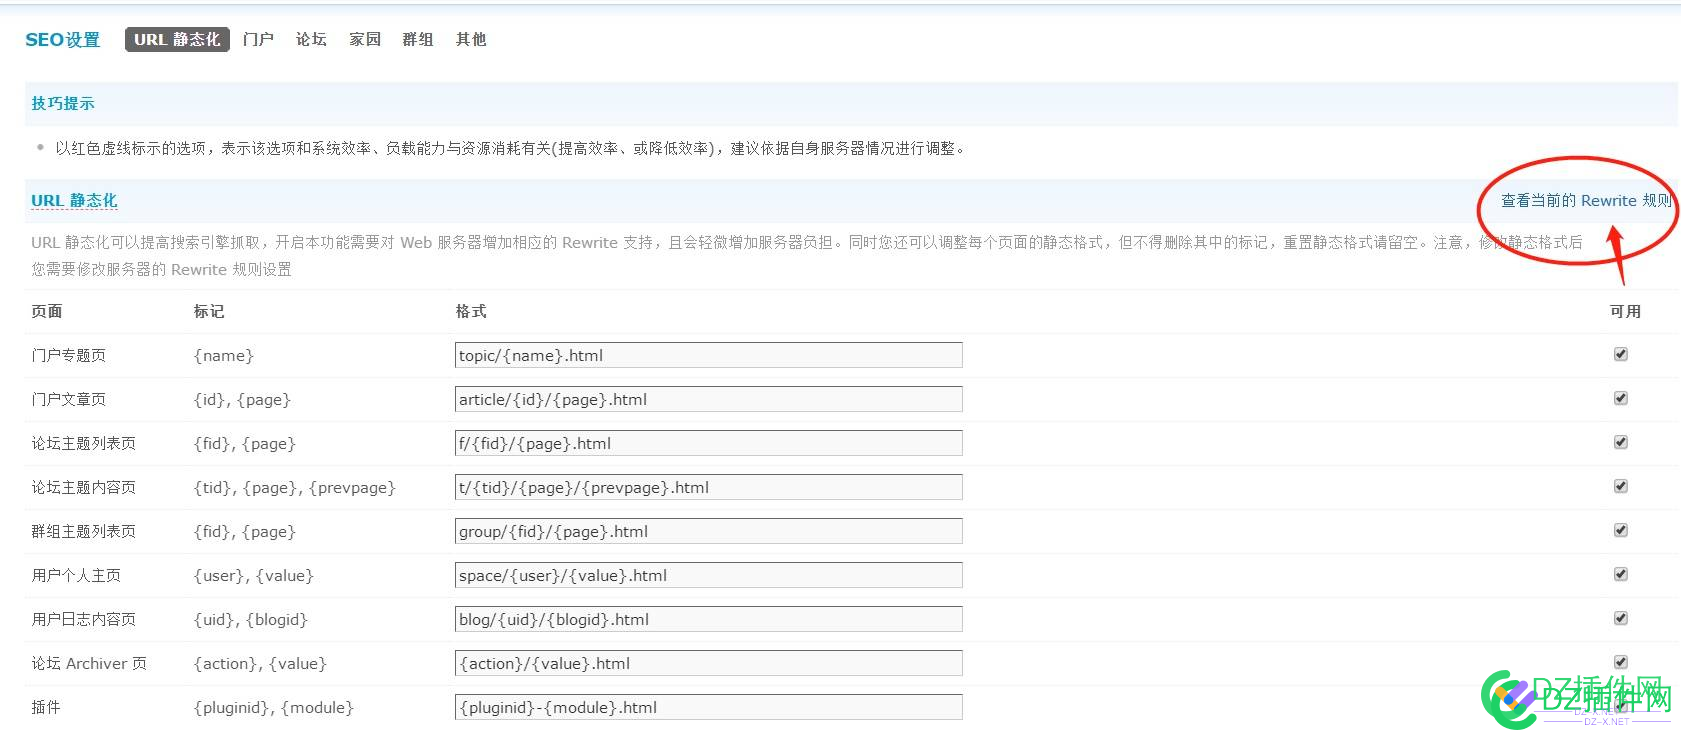
Task: Click the 用户个人主页 row label
Action: pyautogui.click(x=76, y=575)
